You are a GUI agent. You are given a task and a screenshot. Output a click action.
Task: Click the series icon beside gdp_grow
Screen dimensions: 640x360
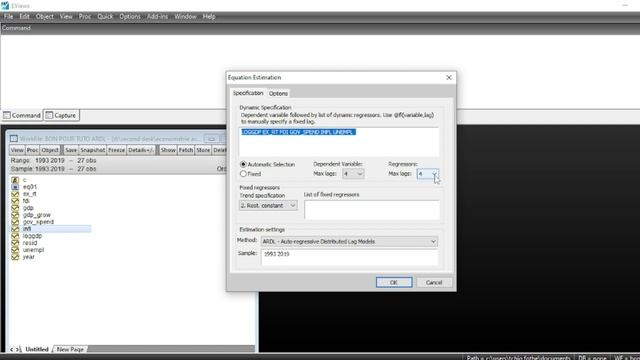coord(15,215)
